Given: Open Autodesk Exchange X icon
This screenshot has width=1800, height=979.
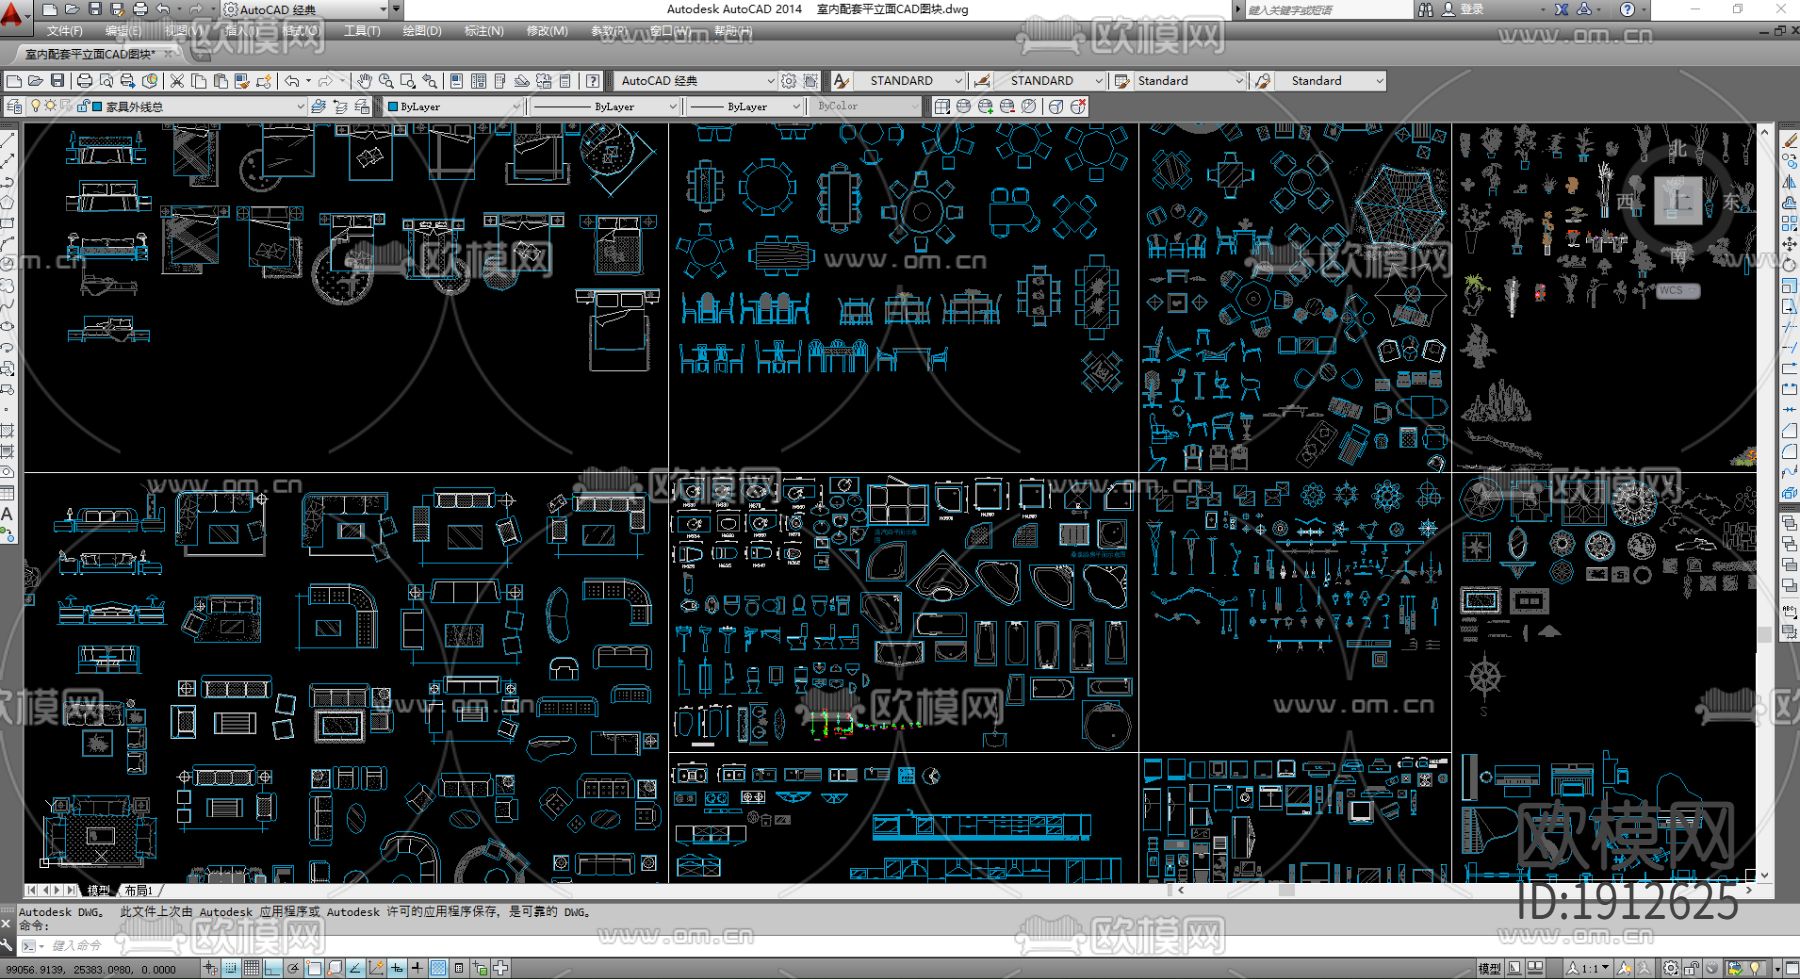Looking at the screenshot, I should click(x=1561, y=9).
